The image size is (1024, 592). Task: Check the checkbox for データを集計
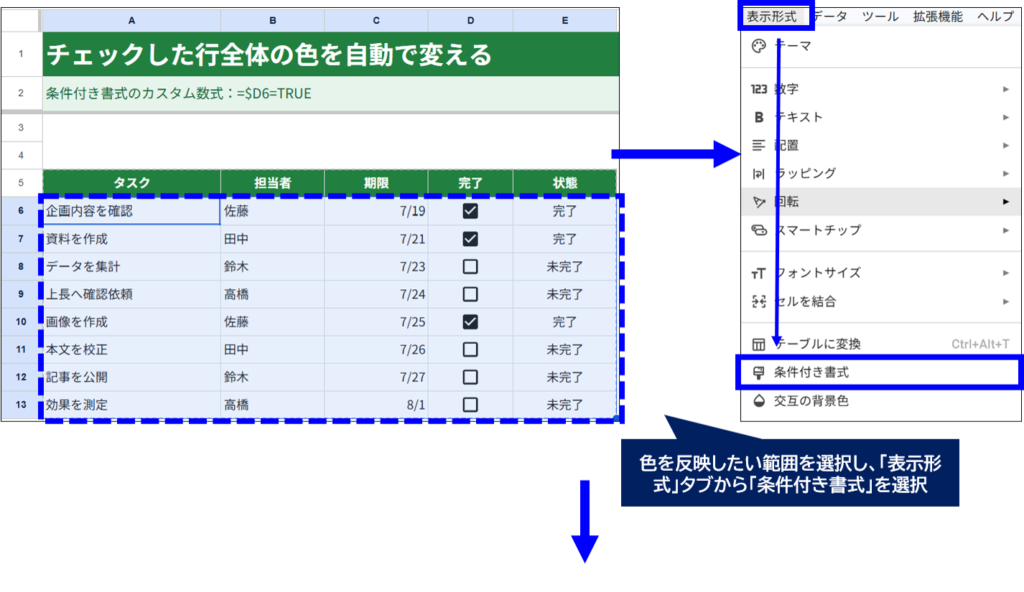point(470,267)
